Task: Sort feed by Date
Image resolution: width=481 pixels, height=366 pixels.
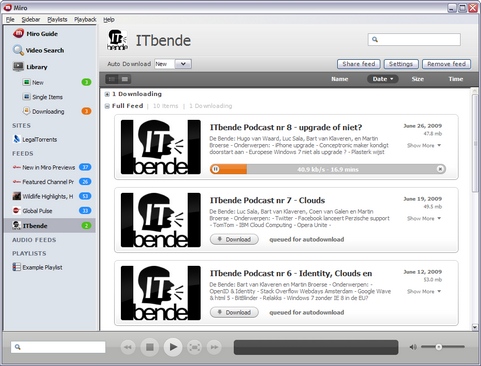Action: pyautogui.click(x=383, y=79)
